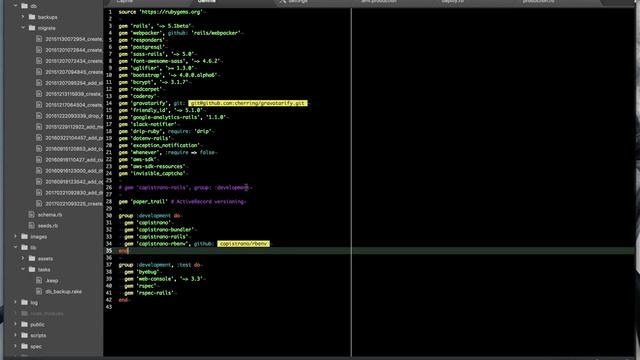Click the migrate folder icon

32,28
